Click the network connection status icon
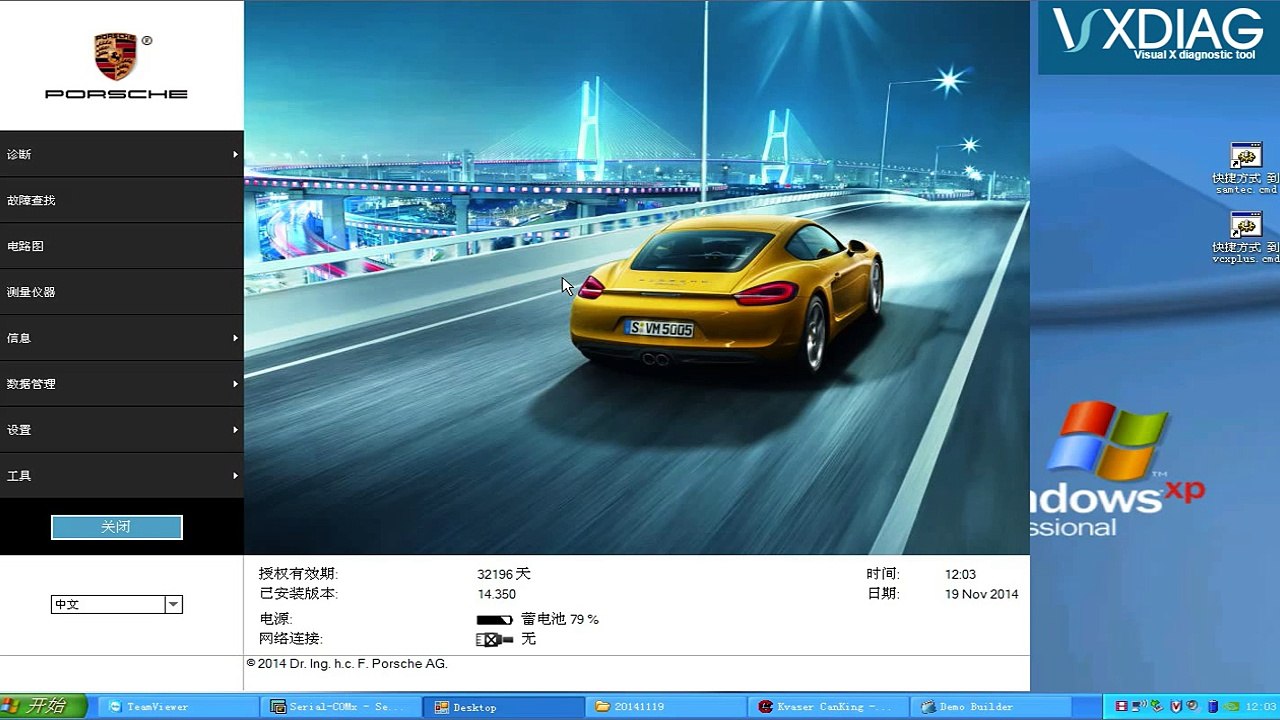This screenshot has height=720, width=1280. [x=494, y=639]
